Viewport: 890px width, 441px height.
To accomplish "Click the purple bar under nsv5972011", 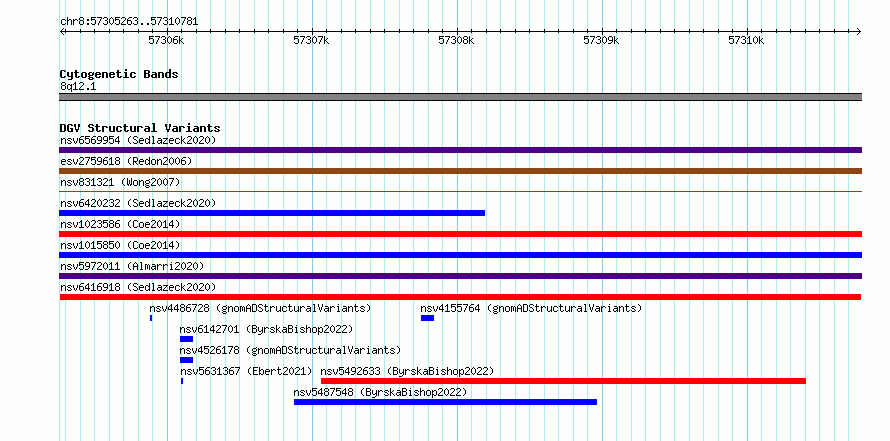I will [x=460, y=276].
